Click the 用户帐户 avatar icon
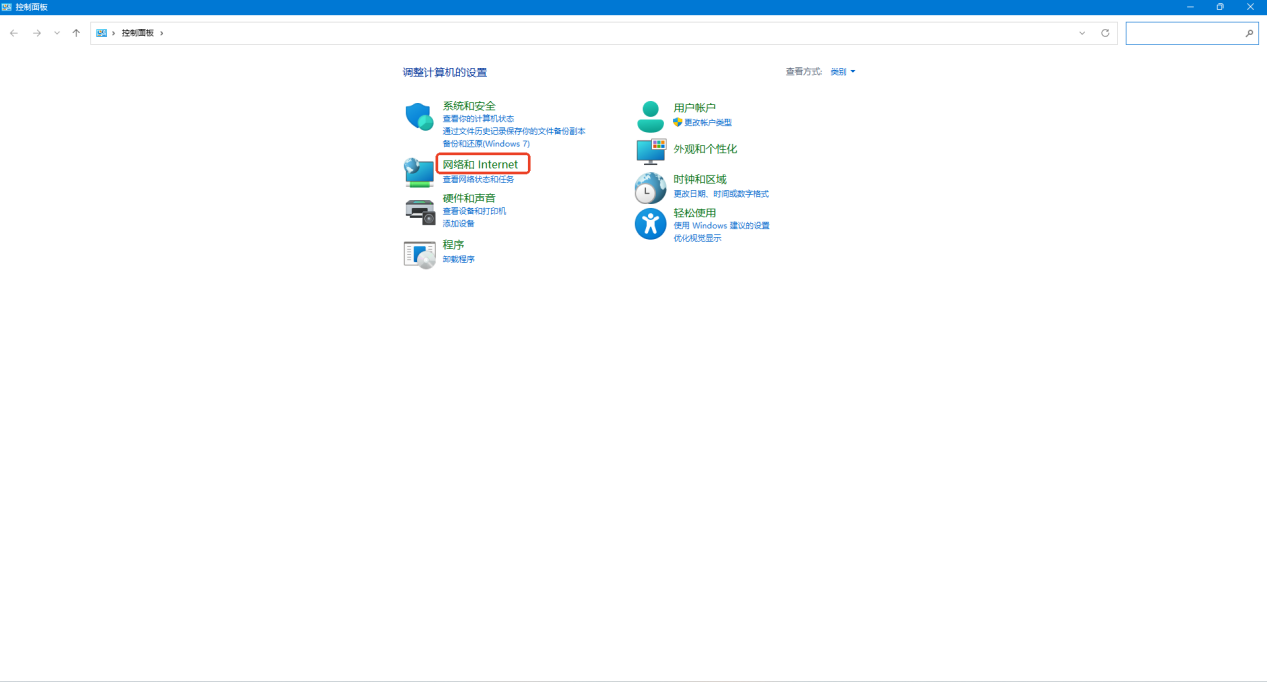This screenshot has width=1267, height=682. [650, 116]
